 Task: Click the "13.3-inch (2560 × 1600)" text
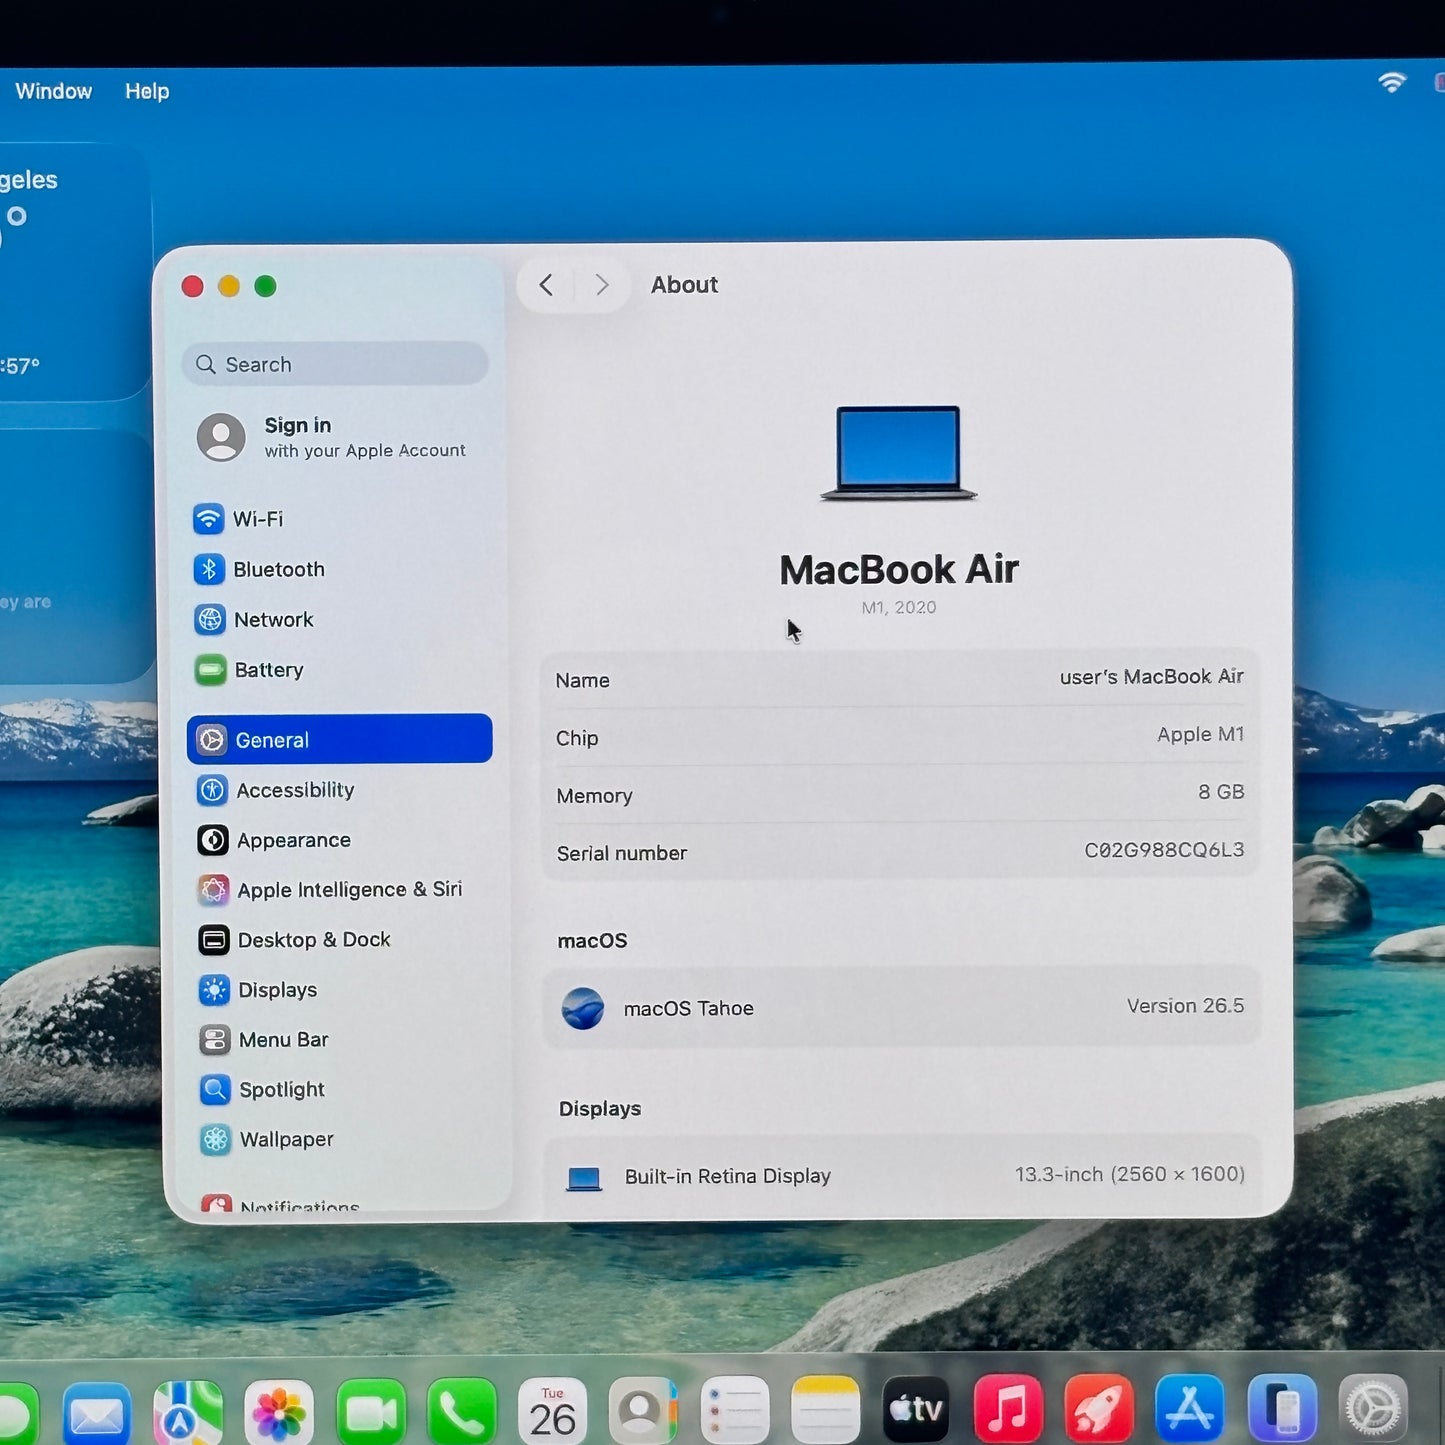click(1130, 1174)
